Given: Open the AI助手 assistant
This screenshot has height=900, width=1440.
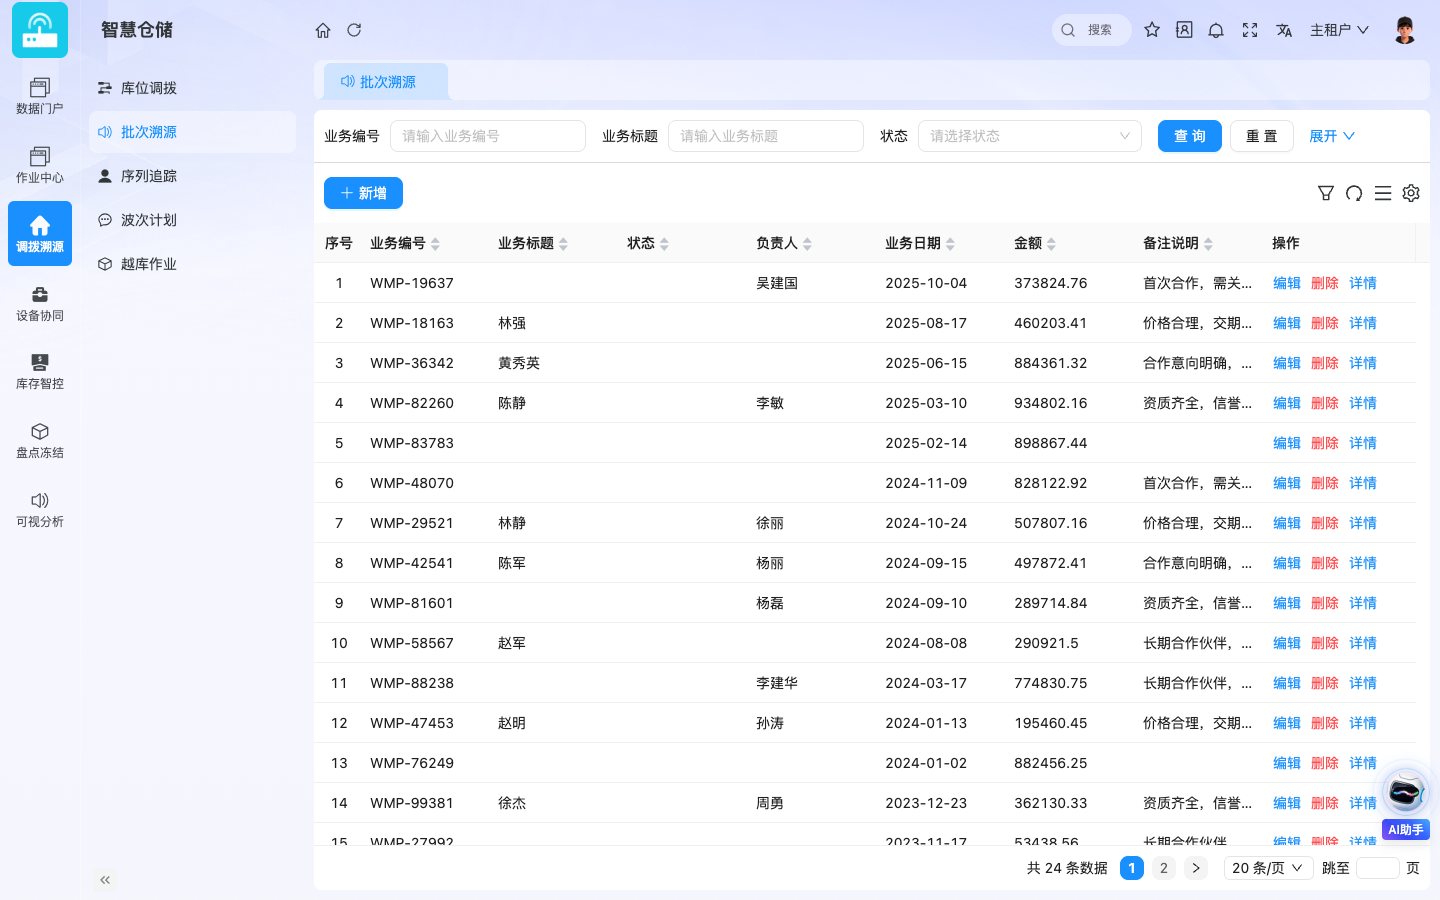Looking at the screenshot, I should (1405, 802).
